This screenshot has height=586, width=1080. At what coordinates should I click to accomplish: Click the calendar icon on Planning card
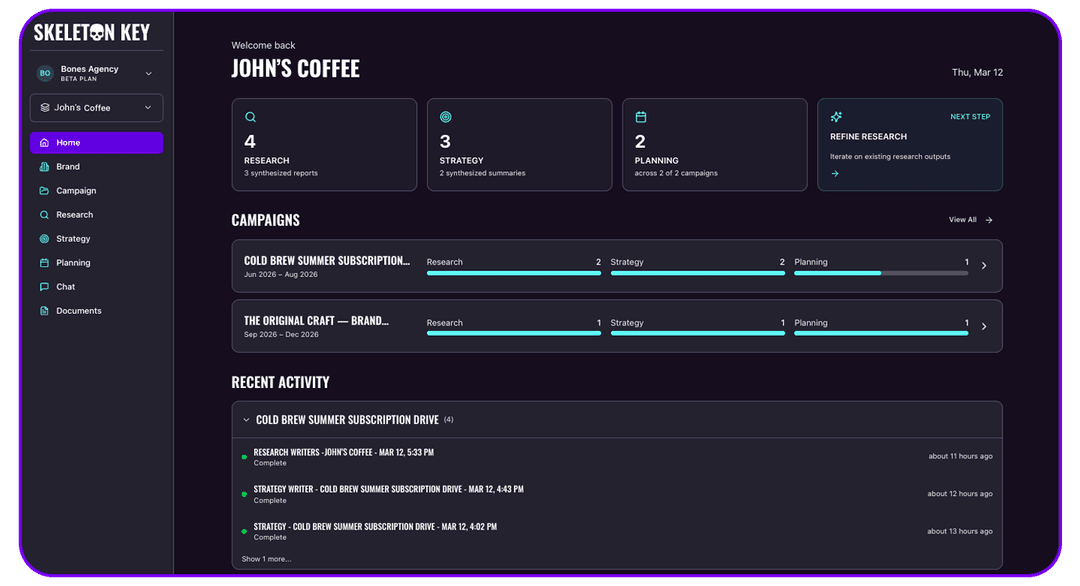pyautogui.click(x=641, y=117)
